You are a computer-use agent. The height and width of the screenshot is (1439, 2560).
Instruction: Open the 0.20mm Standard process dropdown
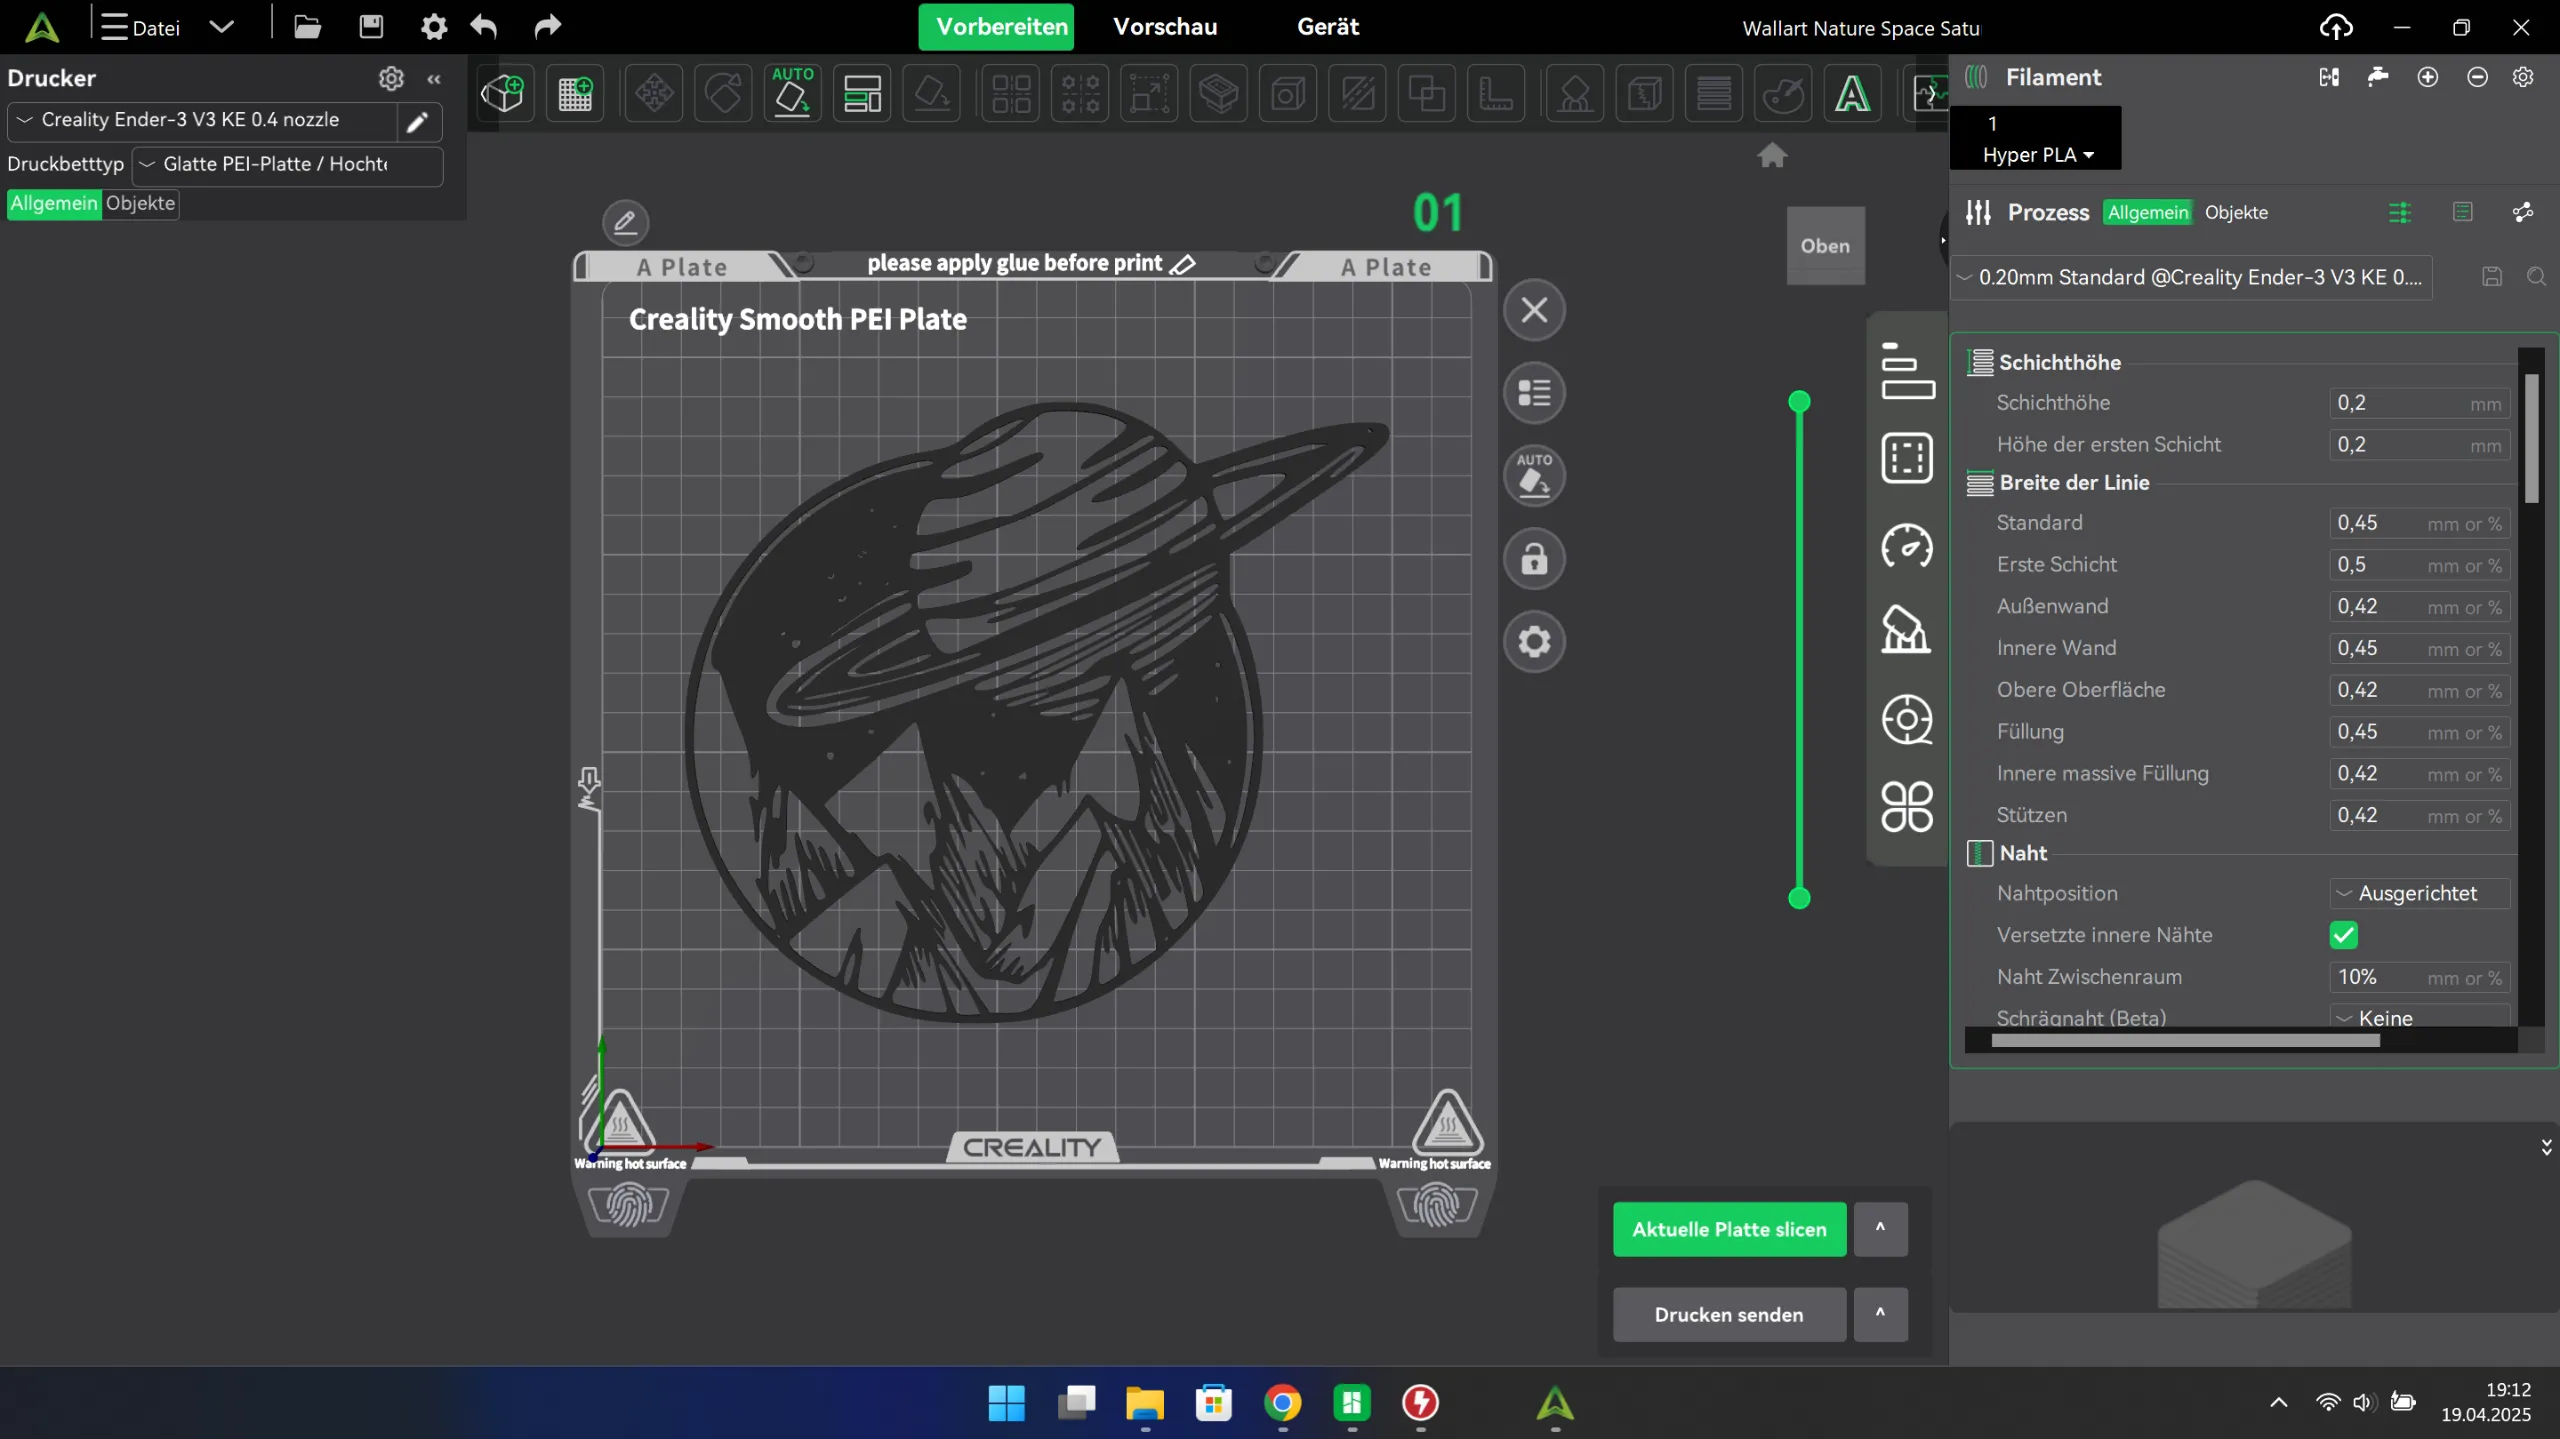tap(2192, 277)
